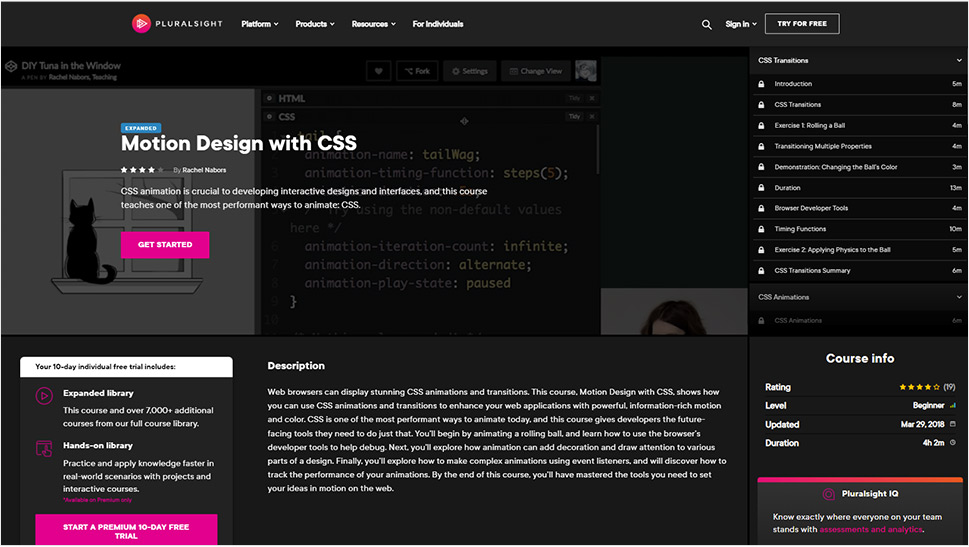
Task: Click the CSS panel settings gear icon
Action: pos(269,116)
